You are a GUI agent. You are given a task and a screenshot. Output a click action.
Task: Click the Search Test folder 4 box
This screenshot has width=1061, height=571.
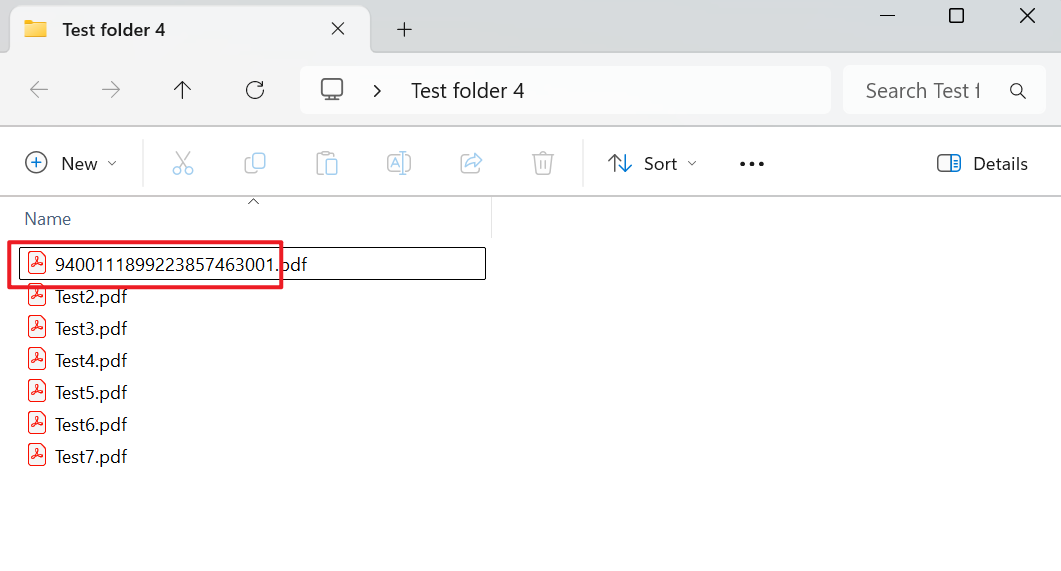point(922,91)
